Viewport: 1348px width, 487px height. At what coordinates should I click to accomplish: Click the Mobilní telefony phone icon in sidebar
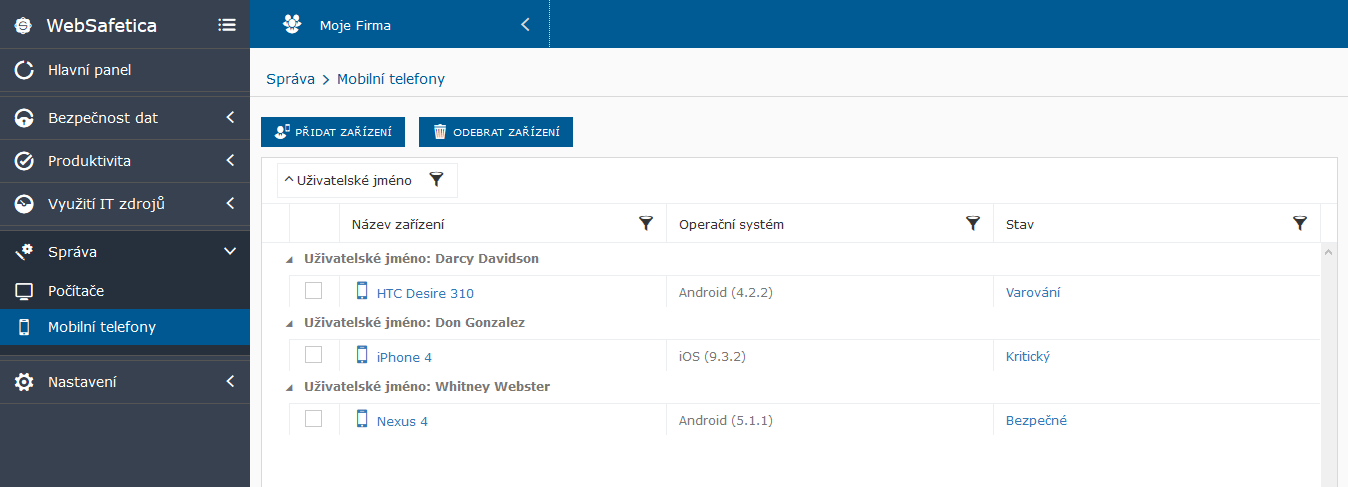pyautogui.click(x=25, y=327)
